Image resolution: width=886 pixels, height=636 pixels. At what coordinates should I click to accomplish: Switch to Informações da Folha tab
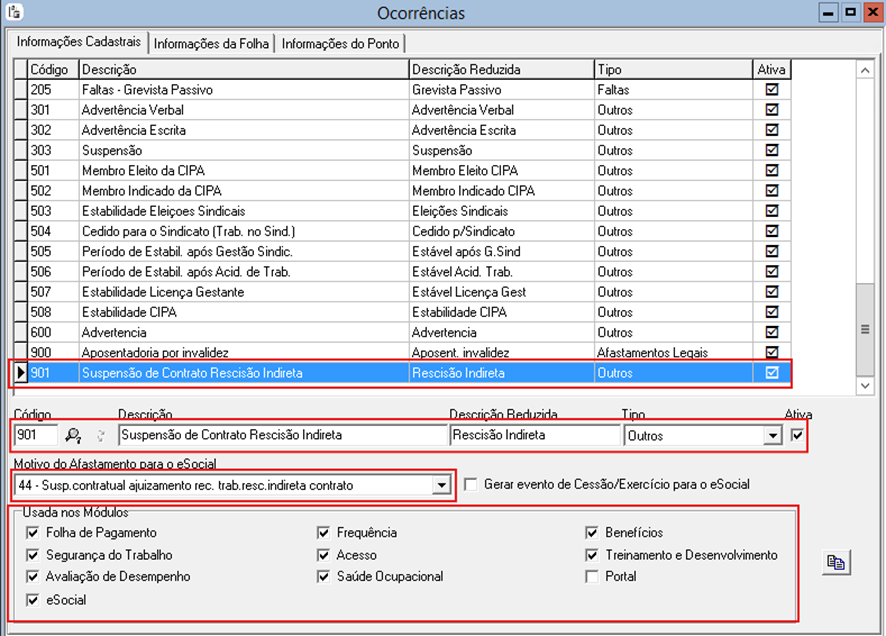211,44
